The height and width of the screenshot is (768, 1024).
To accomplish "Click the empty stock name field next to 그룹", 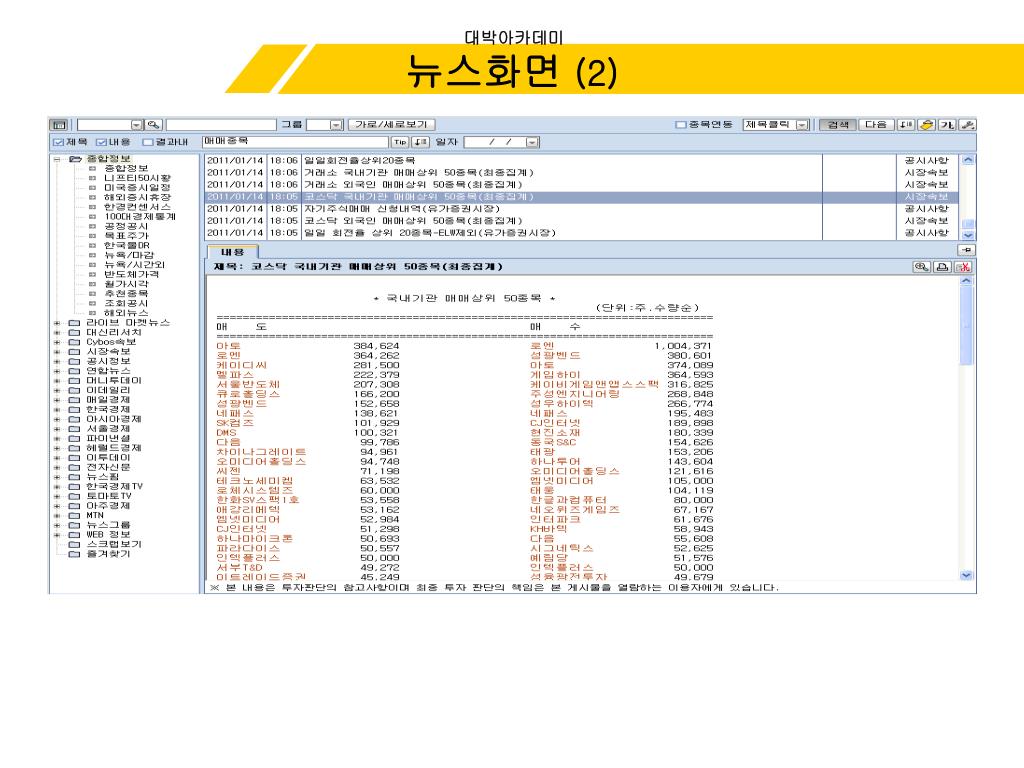I will pos(221,125).
